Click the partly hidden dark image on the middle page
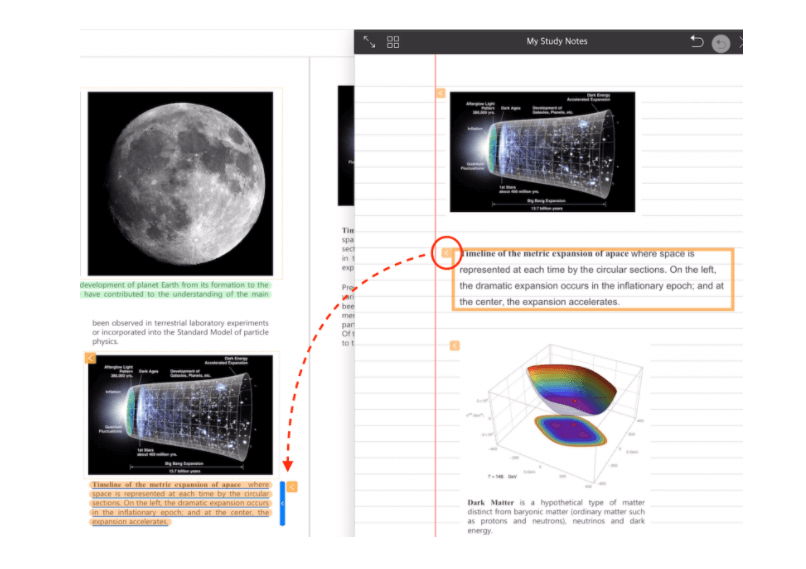 pos(346,145)
